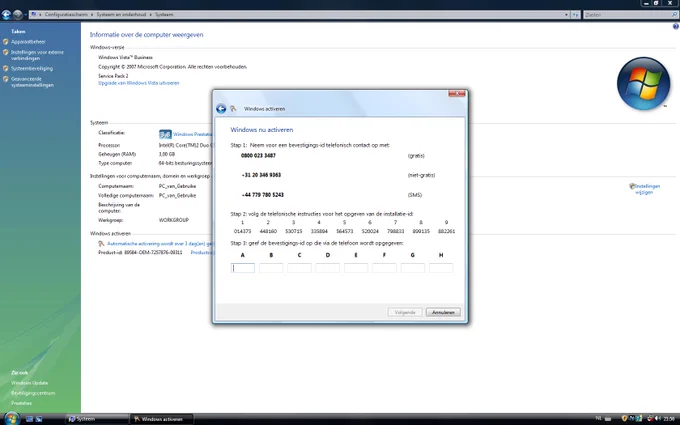The height and width of the screenshot is (425, 680).
Task: Click the search magnifier icon
Action: tap(674, 15)
